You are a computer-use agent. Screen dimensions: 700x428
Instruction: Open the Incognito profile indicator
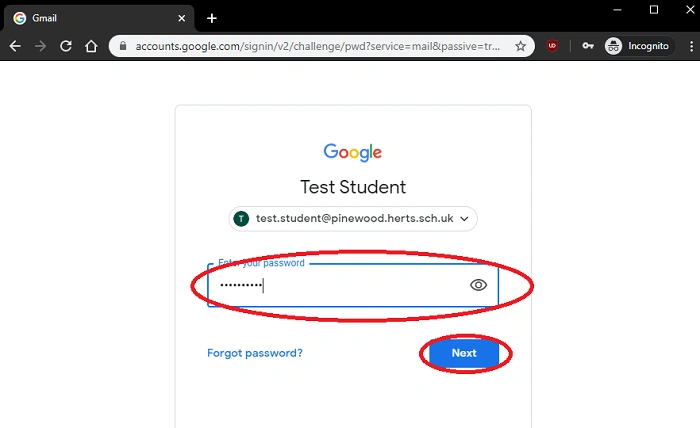[x=637, y=46]
